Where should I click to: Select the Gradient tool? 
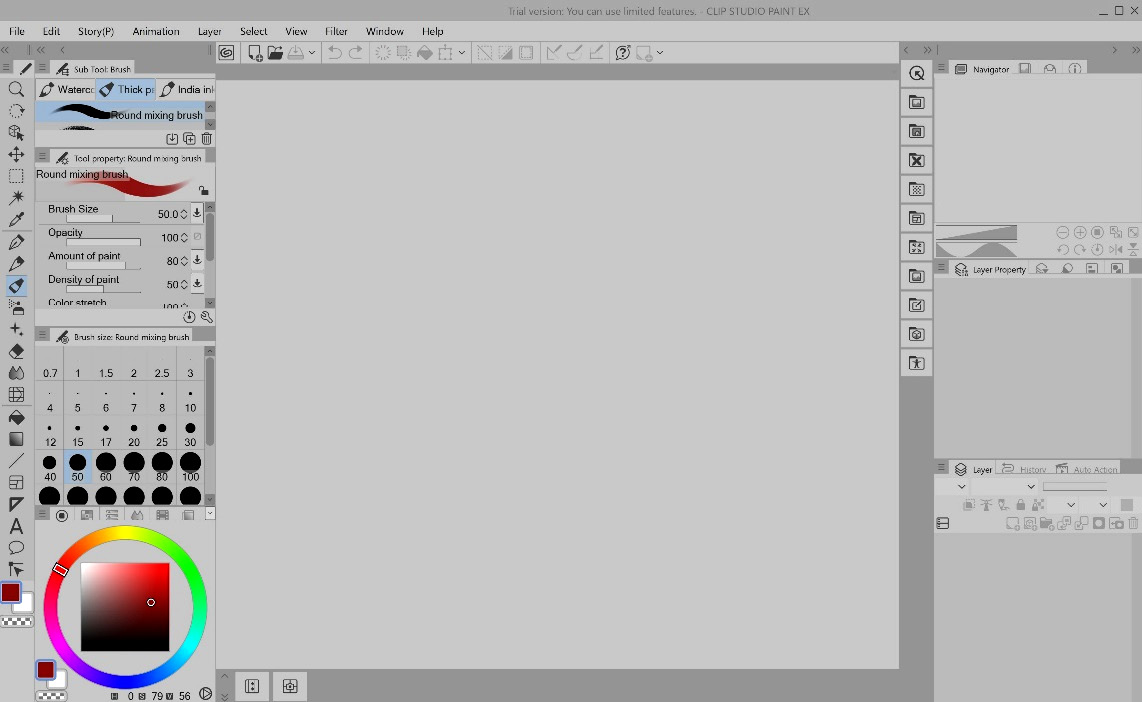(16, 439)
